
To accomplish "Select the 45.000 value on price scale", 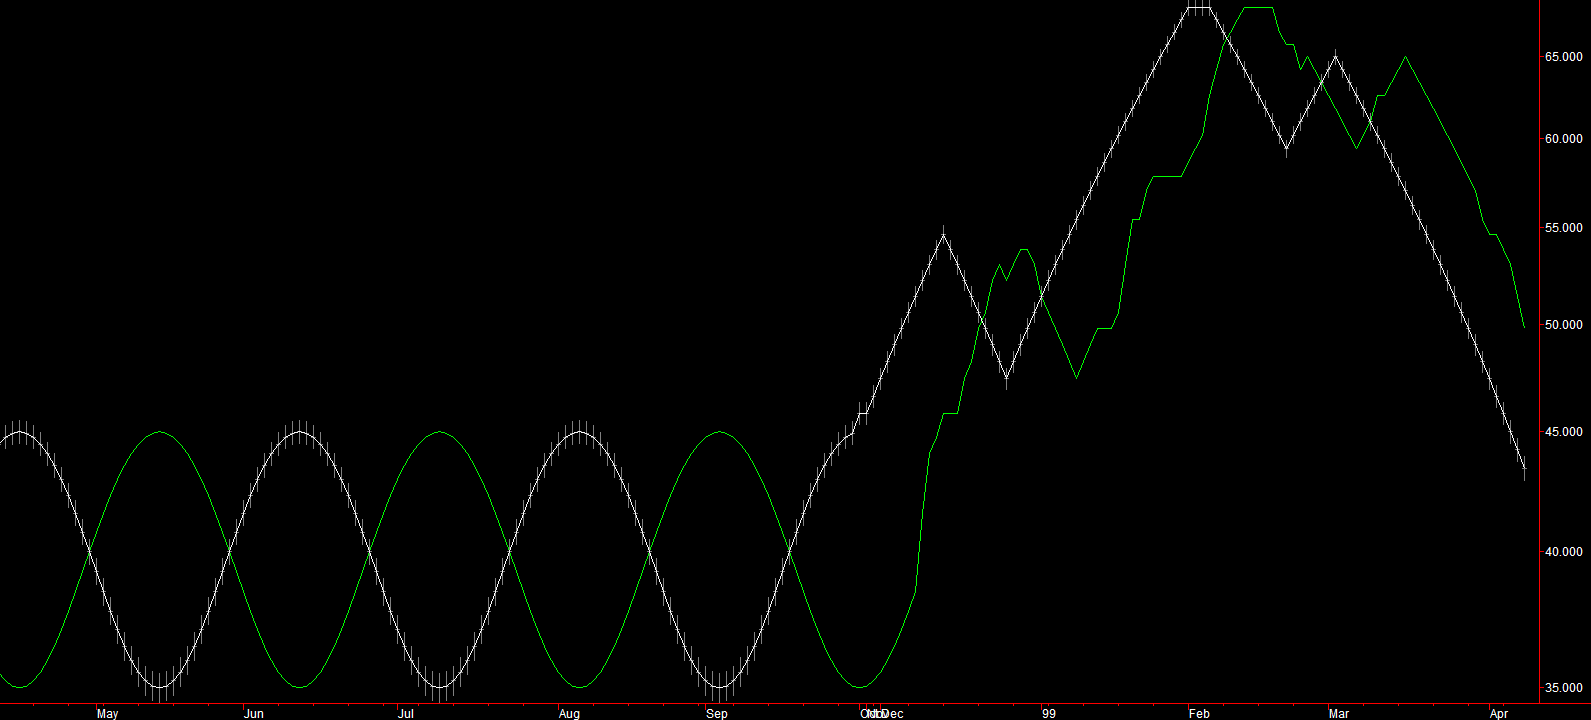I will (x=1564, y=432).
